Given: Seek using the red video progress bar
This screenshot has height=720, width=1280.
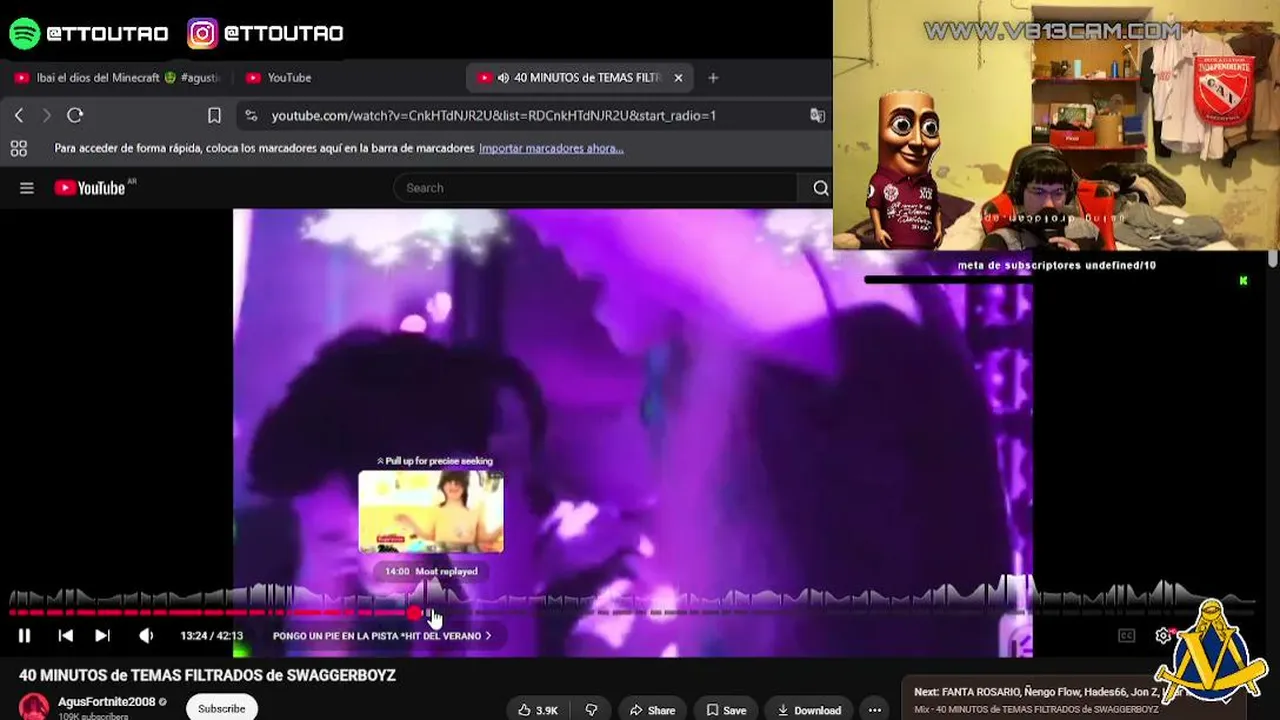Looking at the screenshot, I should point(632,612).
